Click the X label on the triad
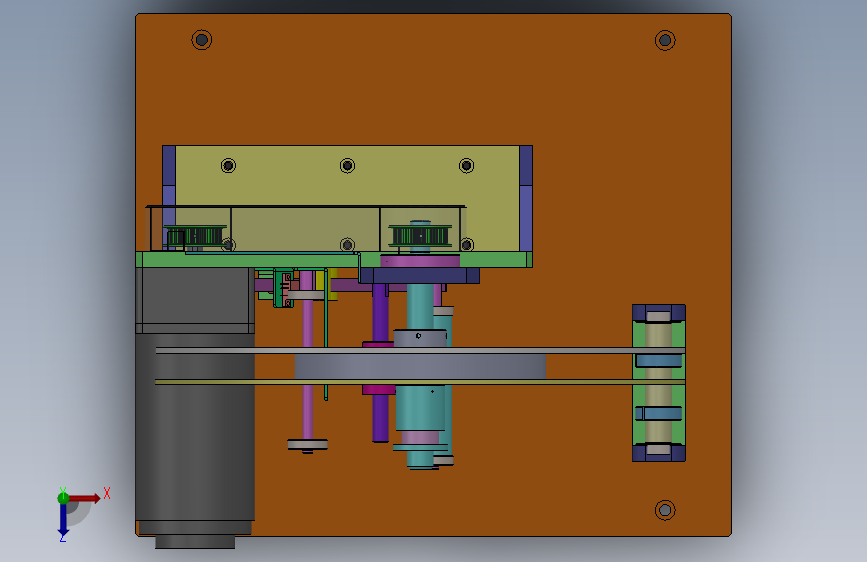Screen dimensions: 867x562 pos(107,493)
